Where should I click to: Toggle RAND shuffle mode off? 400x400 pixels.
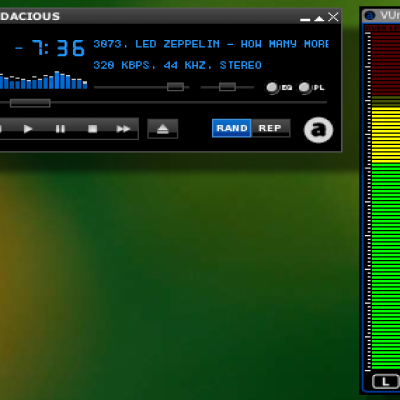[232, 128]
